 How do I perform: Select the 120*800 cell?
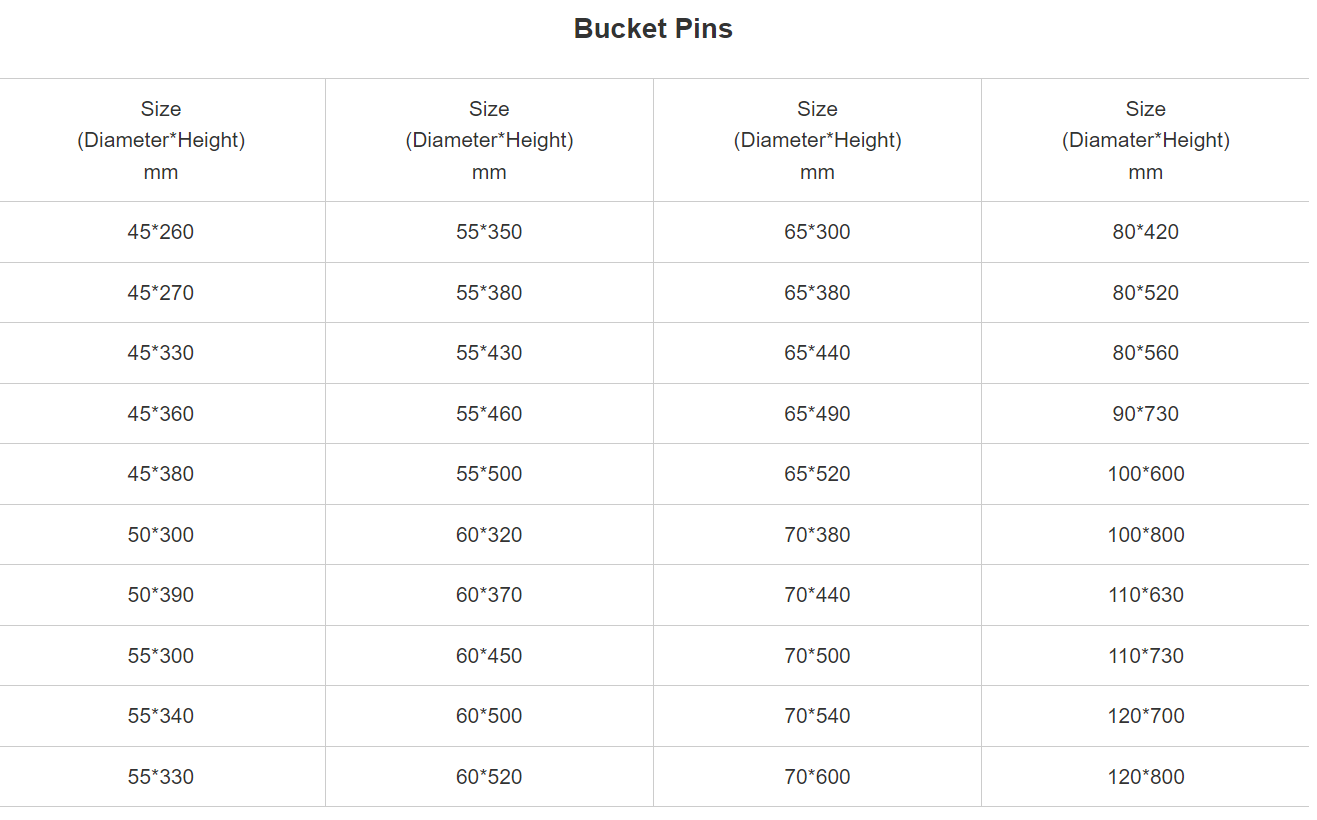[1145, 777]
